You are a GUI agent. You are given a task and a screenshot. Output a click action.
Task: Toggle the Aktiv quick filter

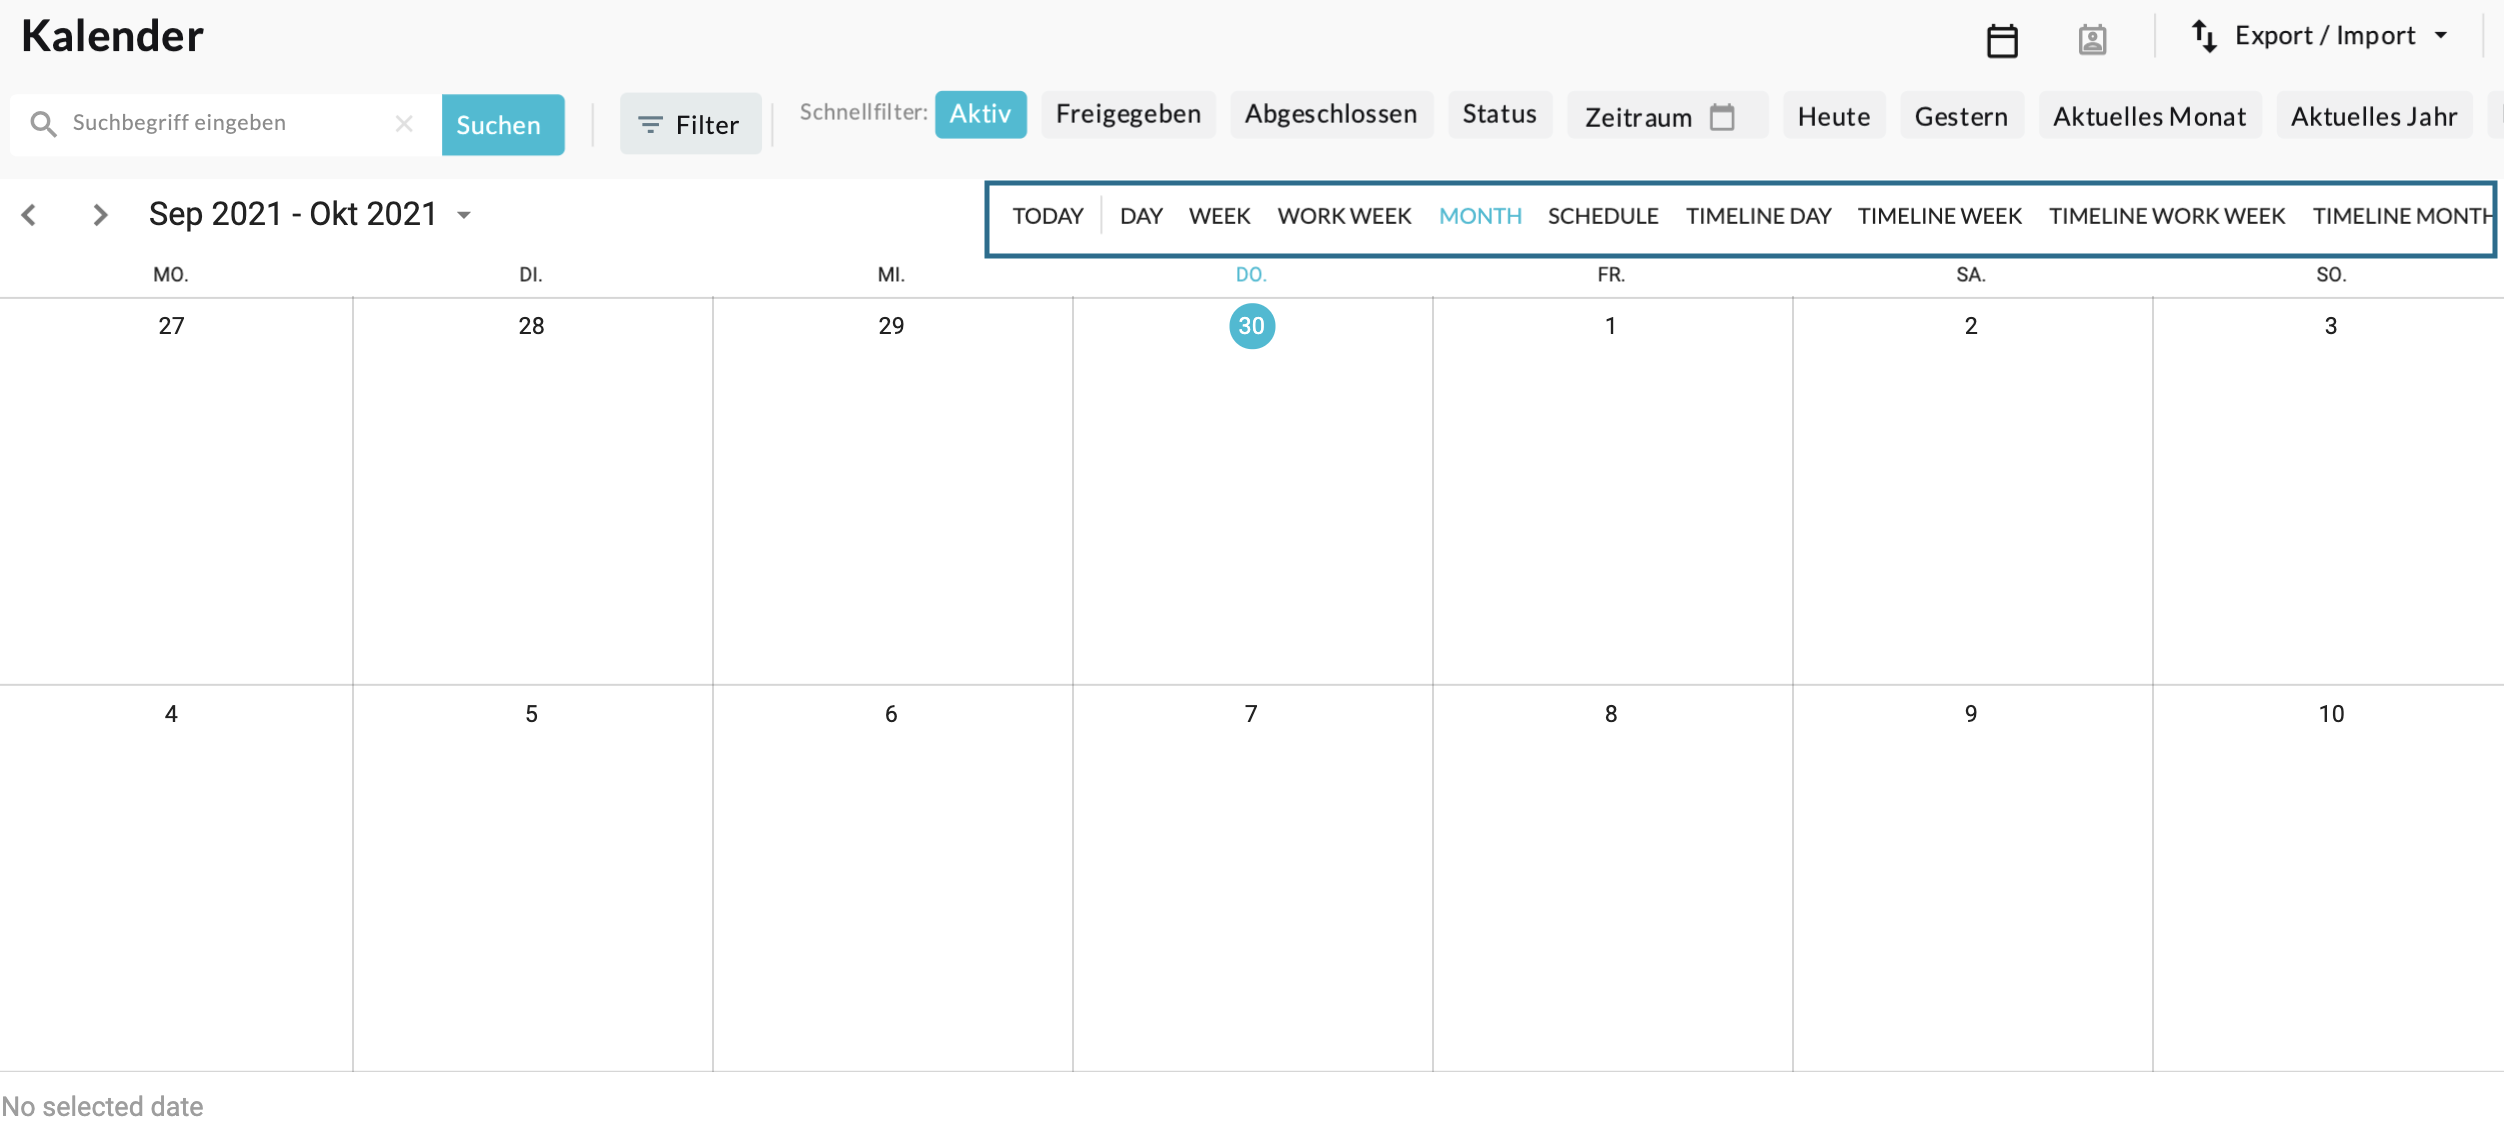[x=980, y=114]
